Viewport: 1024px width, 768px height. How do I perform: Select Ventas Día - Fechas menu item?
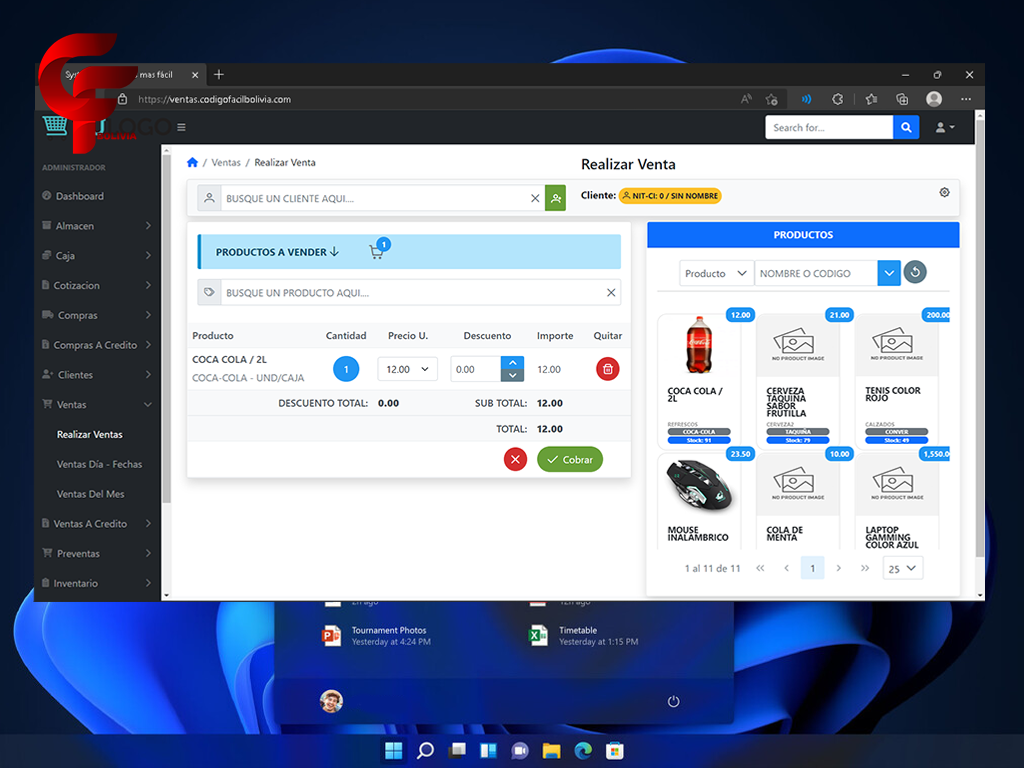[x=99, y=464]
